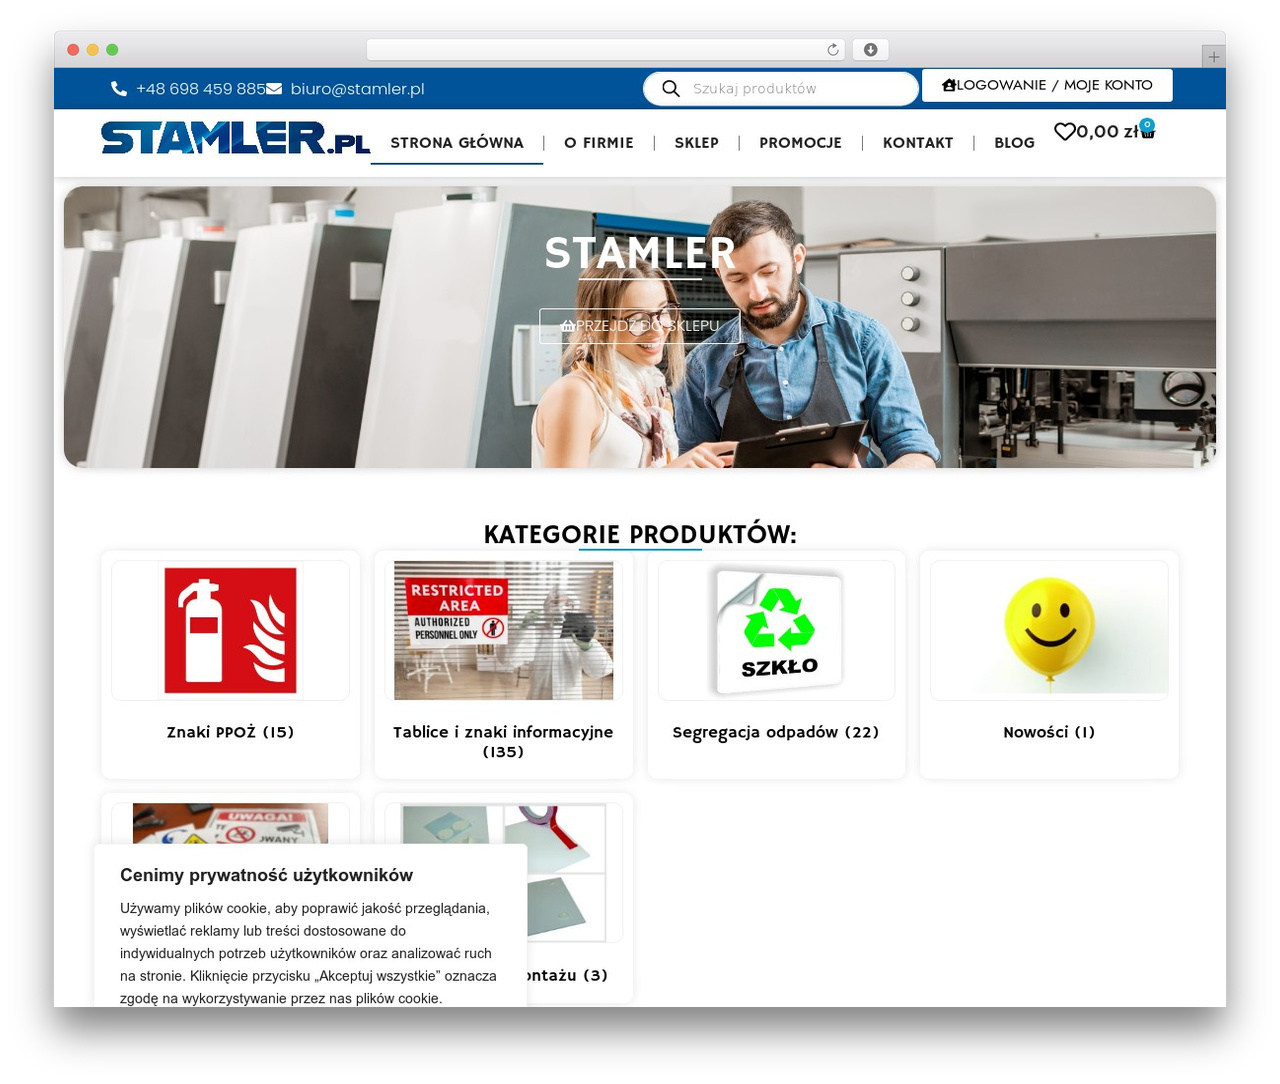Open the SKLEP menu item
The height and width of the screenshot is (1084, 1280).
point(696,143)
